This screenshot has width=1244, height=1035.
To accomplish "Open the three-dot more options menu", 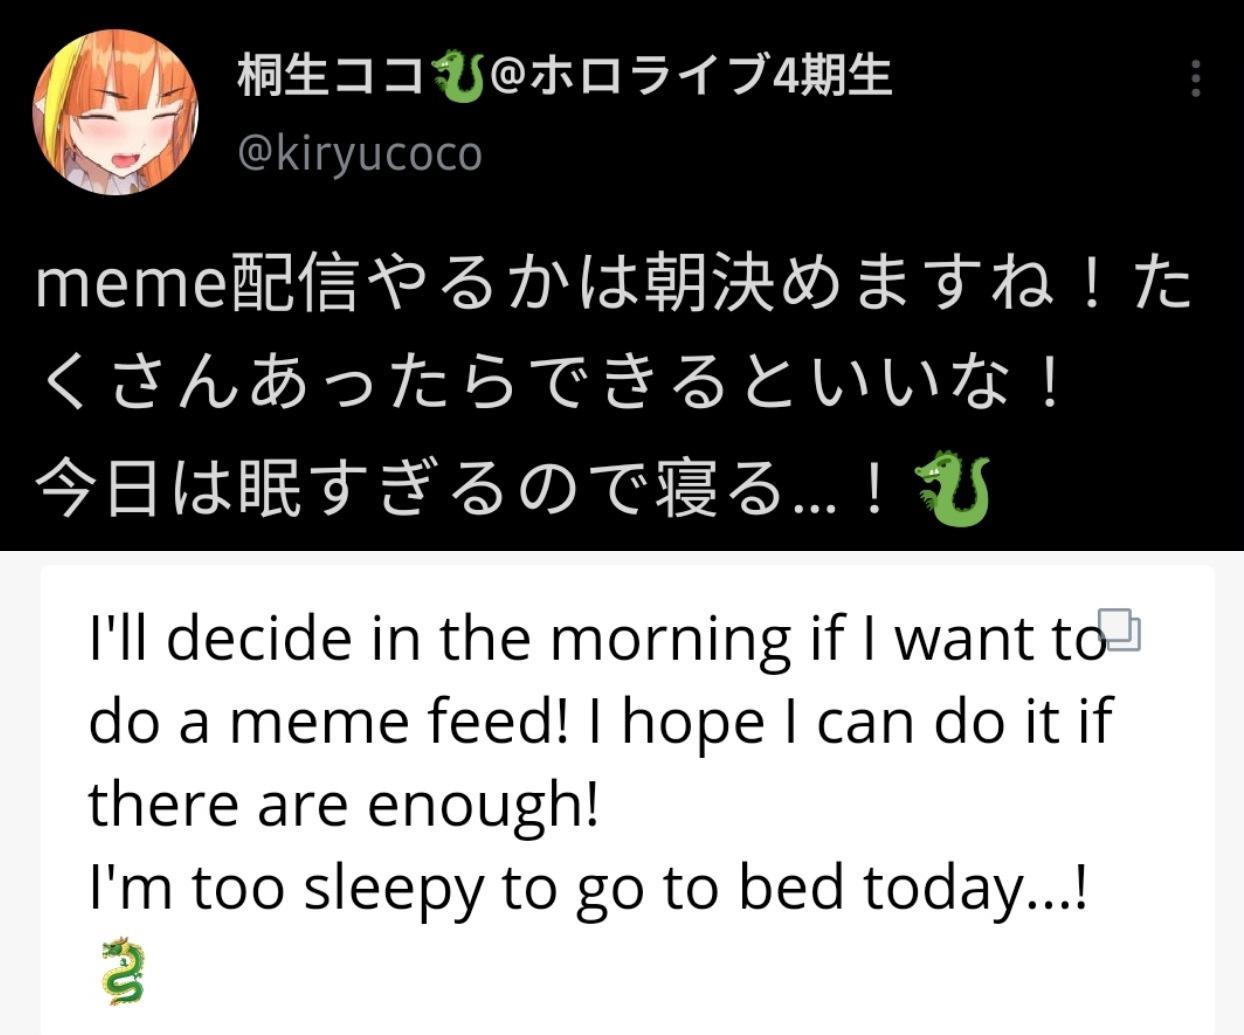I will (1195, 79).
